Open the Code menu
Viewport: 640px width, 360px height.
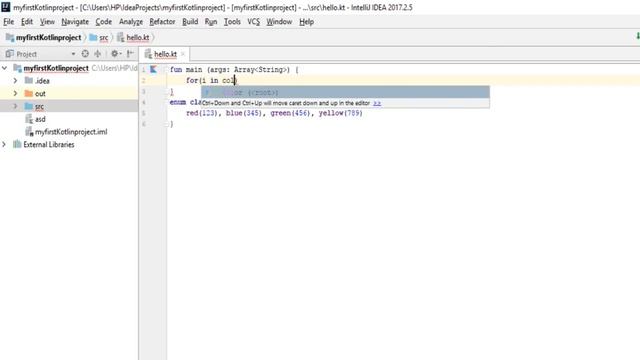104,22
